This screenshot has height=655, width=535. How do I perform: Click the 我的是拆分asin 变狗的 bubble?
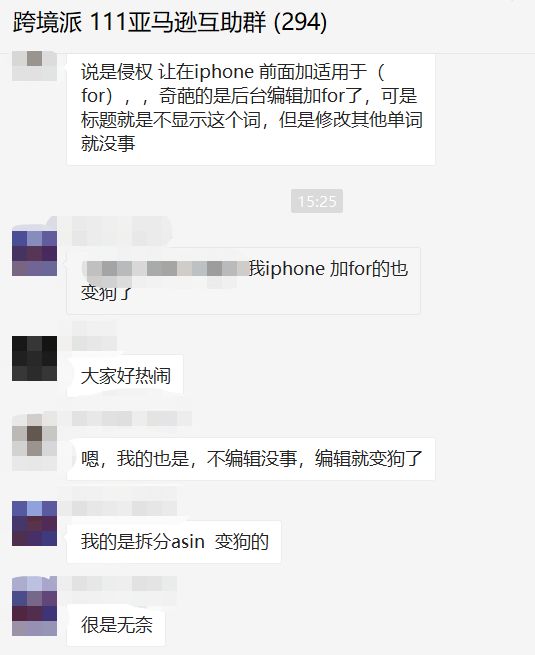[174, 542]
